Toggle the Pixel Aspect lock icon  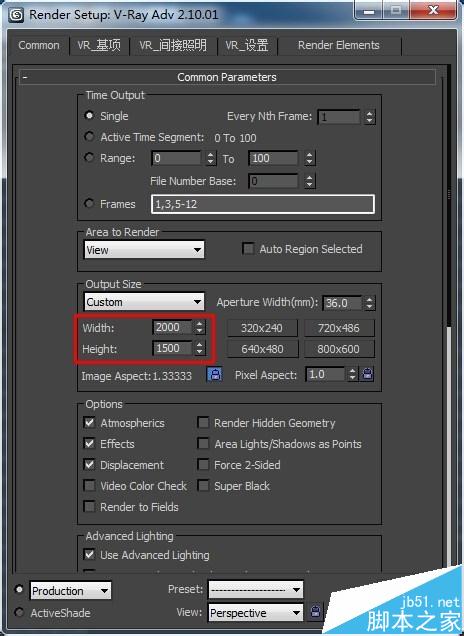367,374
